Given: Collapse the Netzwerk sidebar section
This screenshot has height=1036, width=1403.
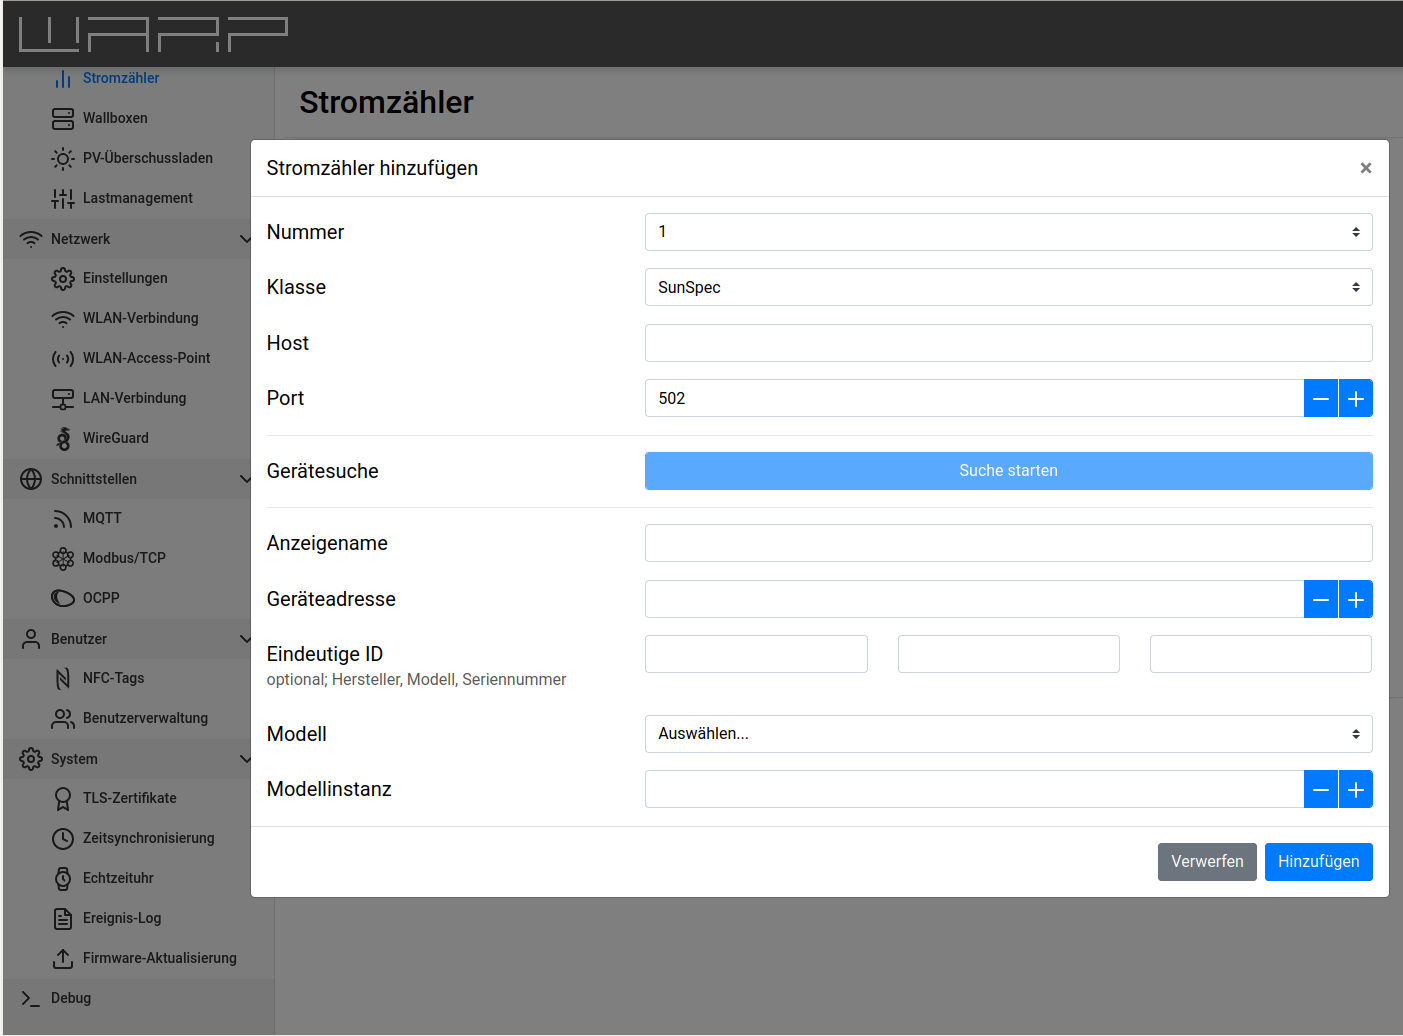Looking at the screenshot, I should (x=245, y=239).
